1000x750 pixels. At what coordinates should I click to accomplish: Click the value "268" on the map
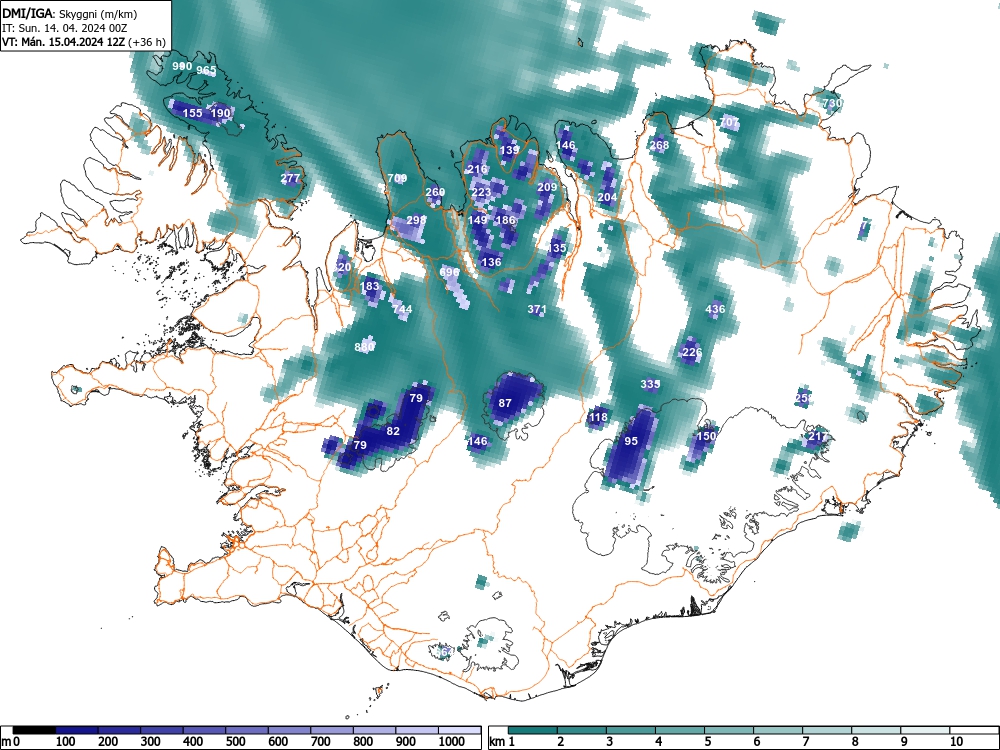[x=659, y=145]
